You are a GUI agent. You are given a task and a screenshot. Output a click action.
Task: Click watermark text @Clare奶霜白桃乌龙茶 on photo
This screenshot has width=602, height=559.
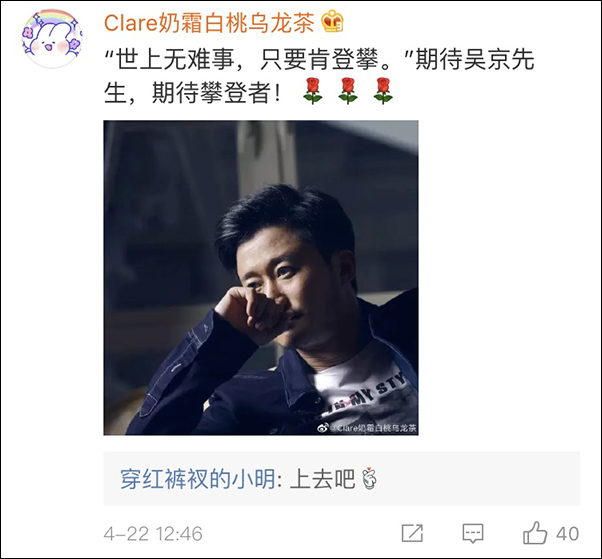click(374, 428)
